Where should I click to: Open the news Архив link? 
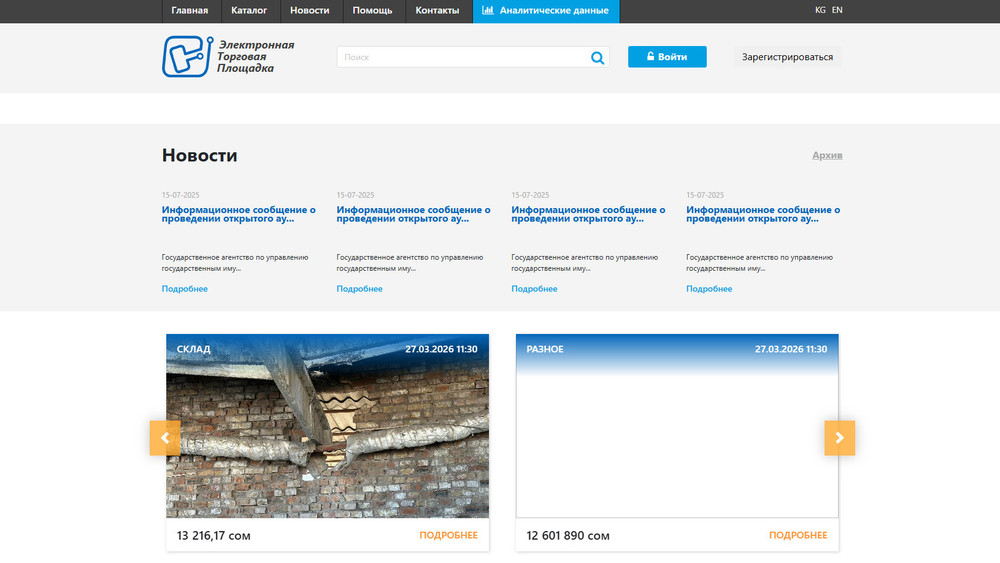827,156
